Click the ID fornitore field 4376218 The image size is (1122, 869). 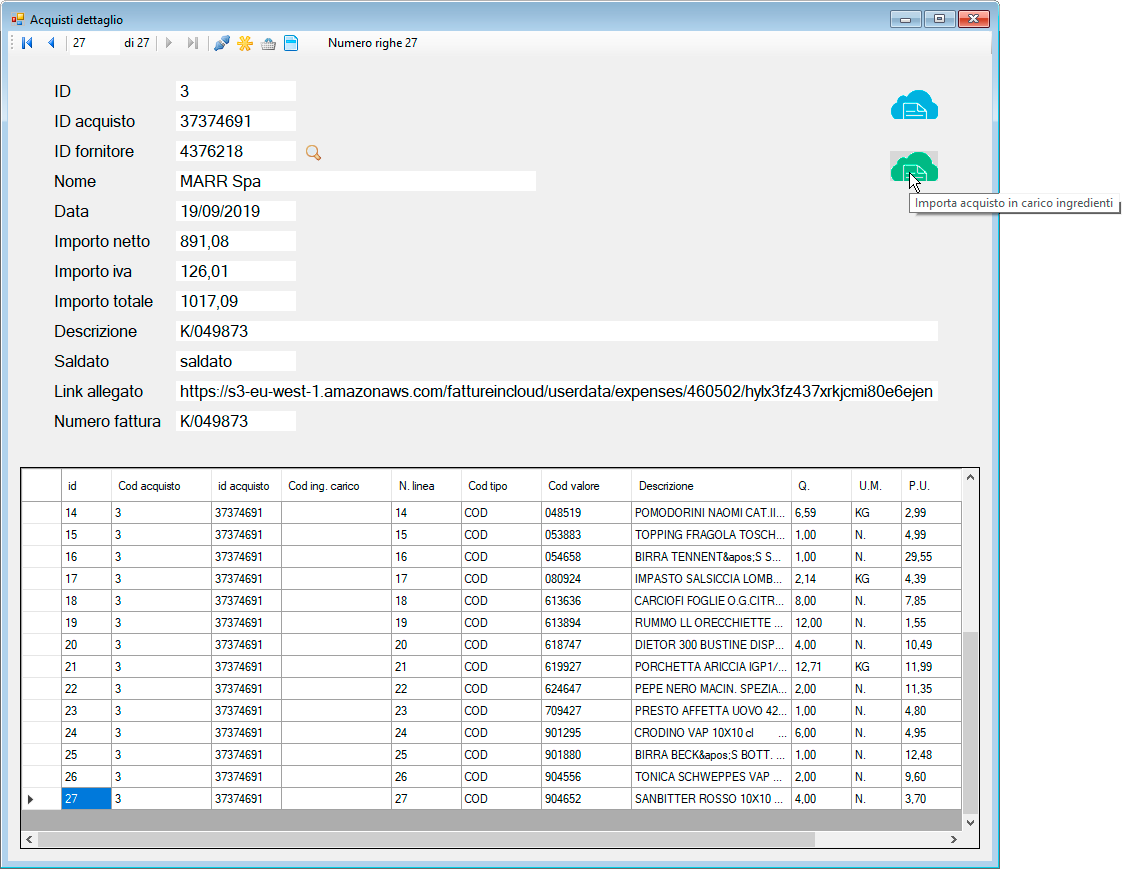click(235, 151)
